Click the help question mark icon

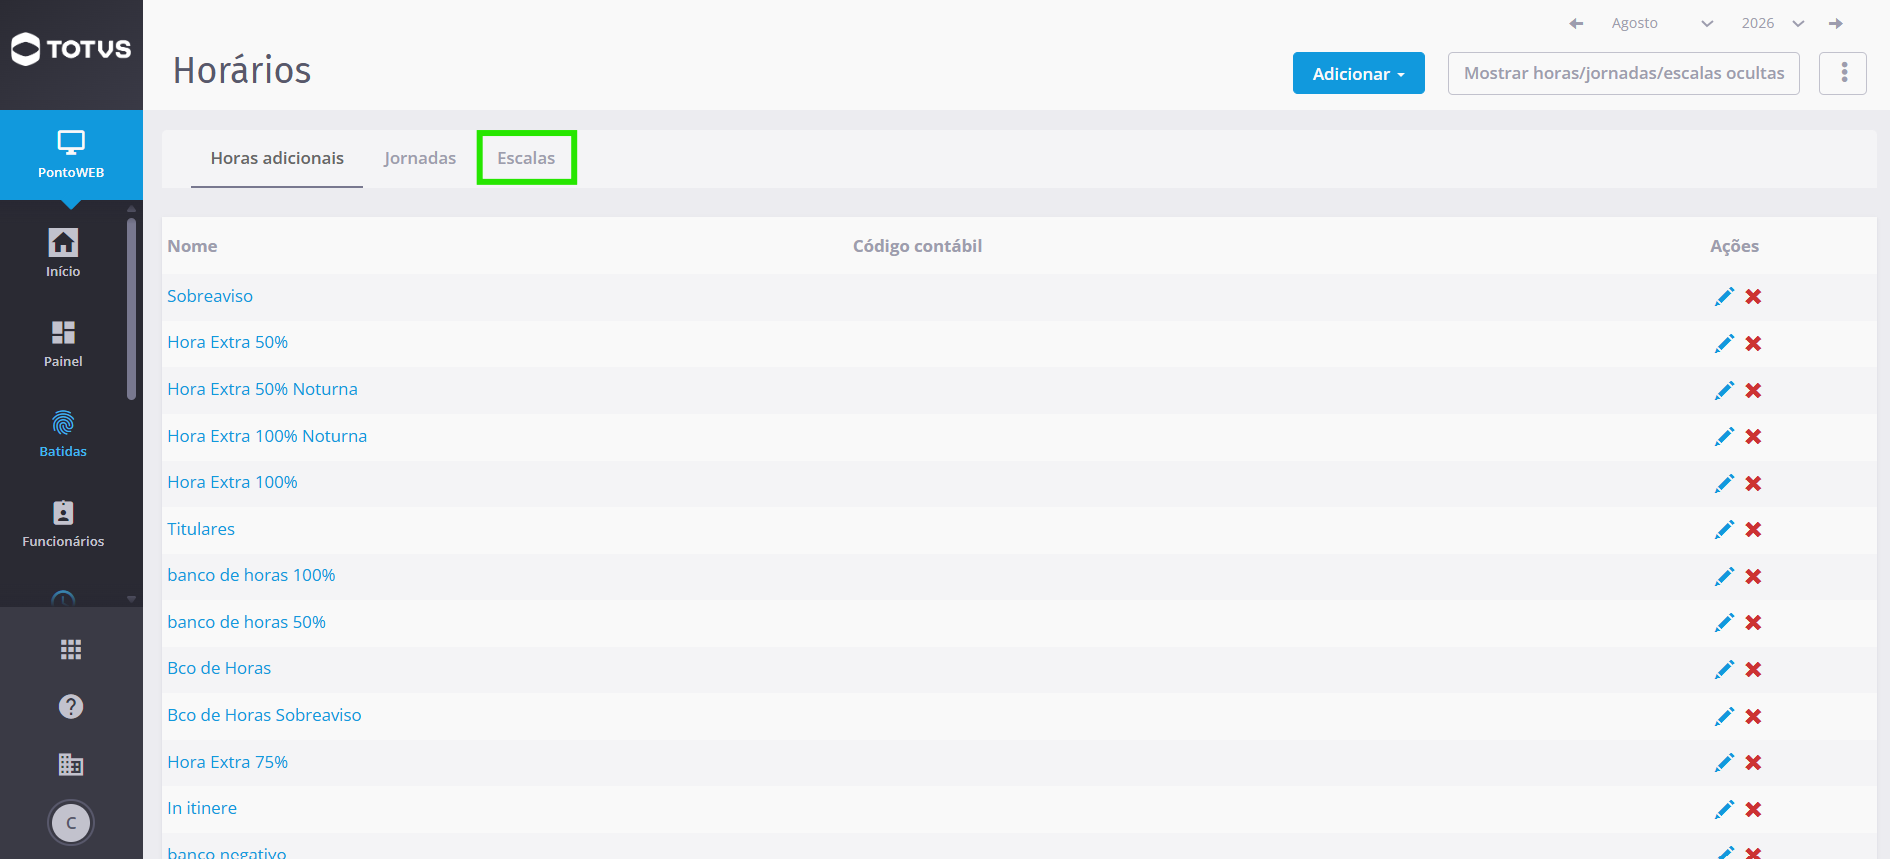point(71,707)
